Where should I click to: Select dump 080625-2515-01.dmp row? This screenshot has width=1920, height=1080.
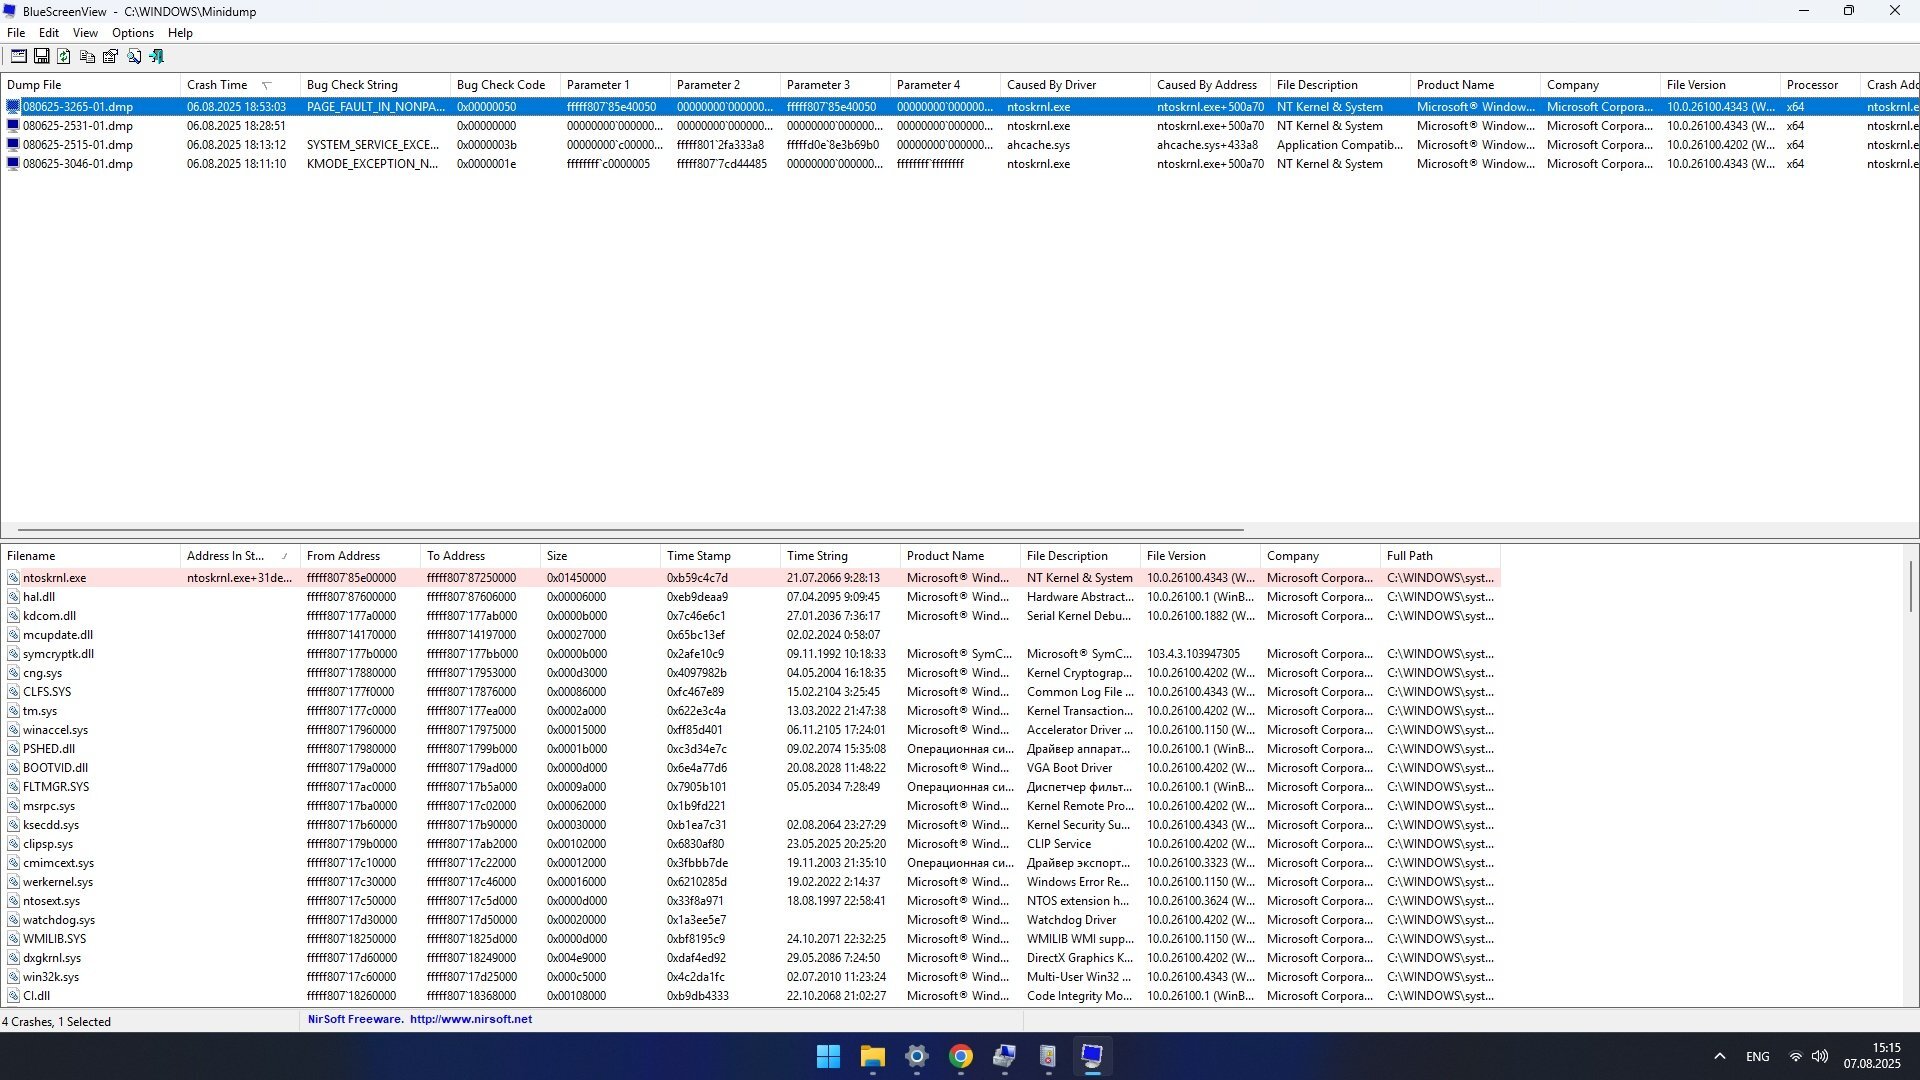click(x=960, y=145)
